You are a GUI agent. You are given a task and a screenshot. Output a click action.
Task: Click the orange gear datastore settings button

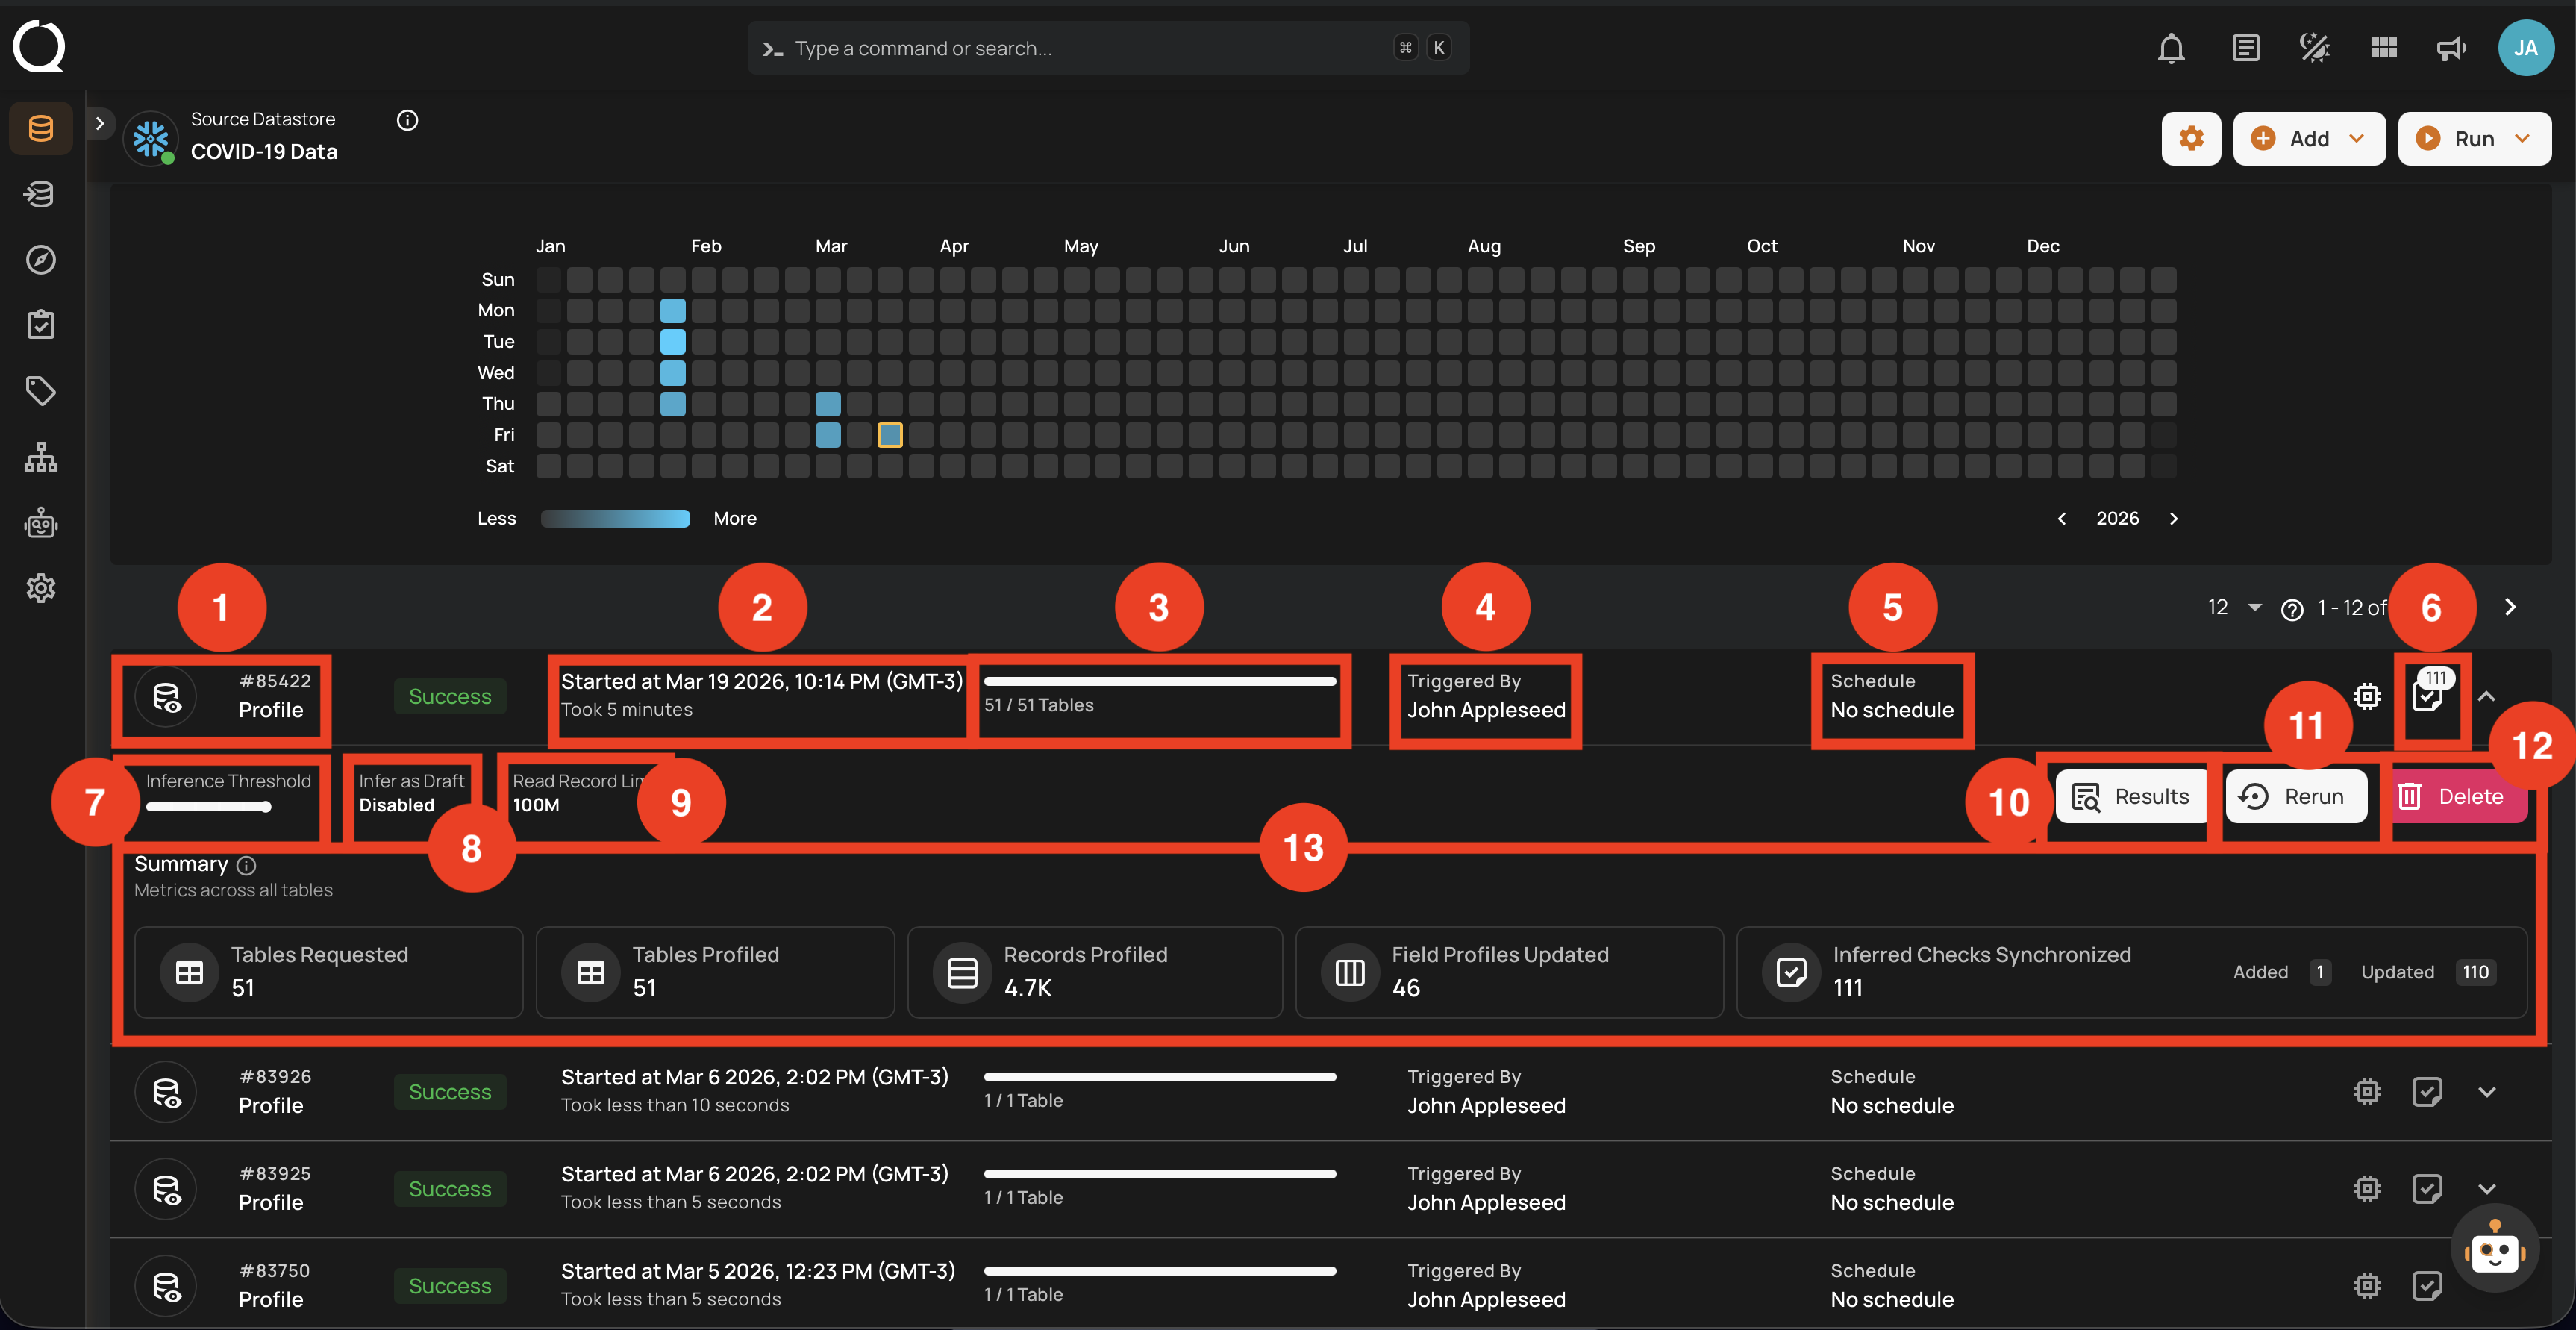click(x=2190, y=138)
